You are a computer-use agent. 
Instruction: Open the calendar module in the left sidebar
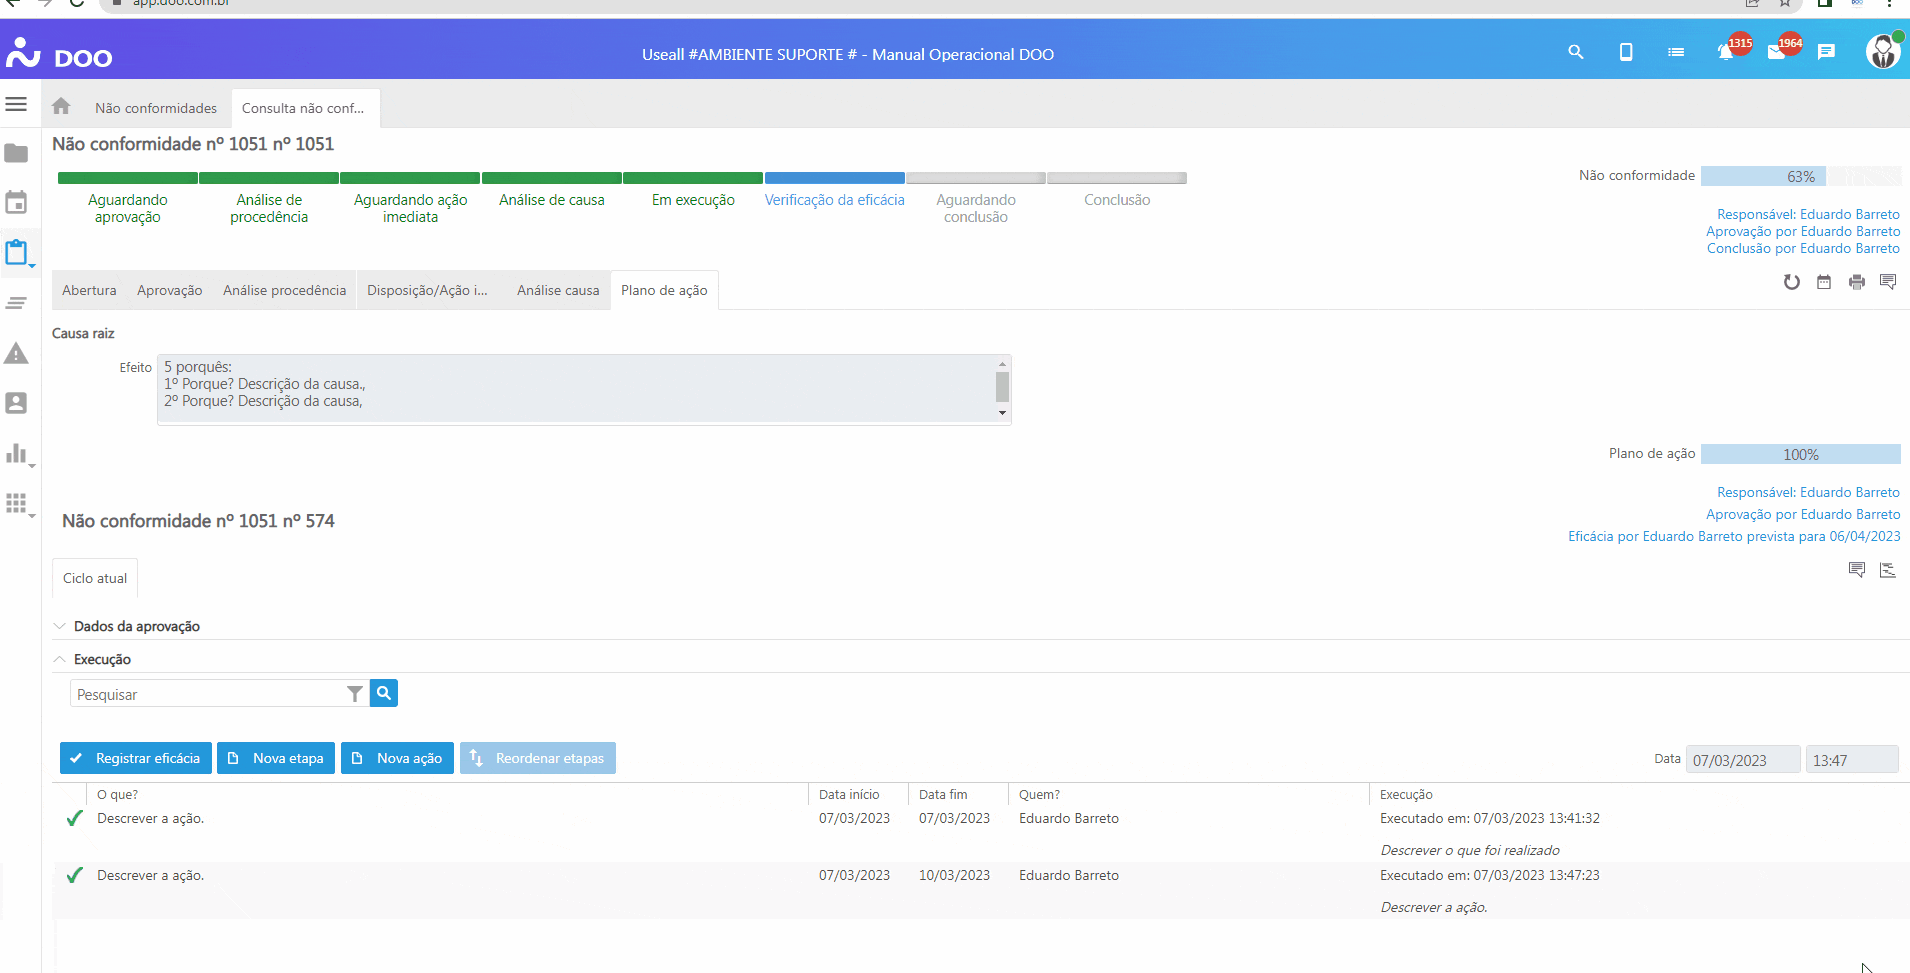(x=16, y=203)
